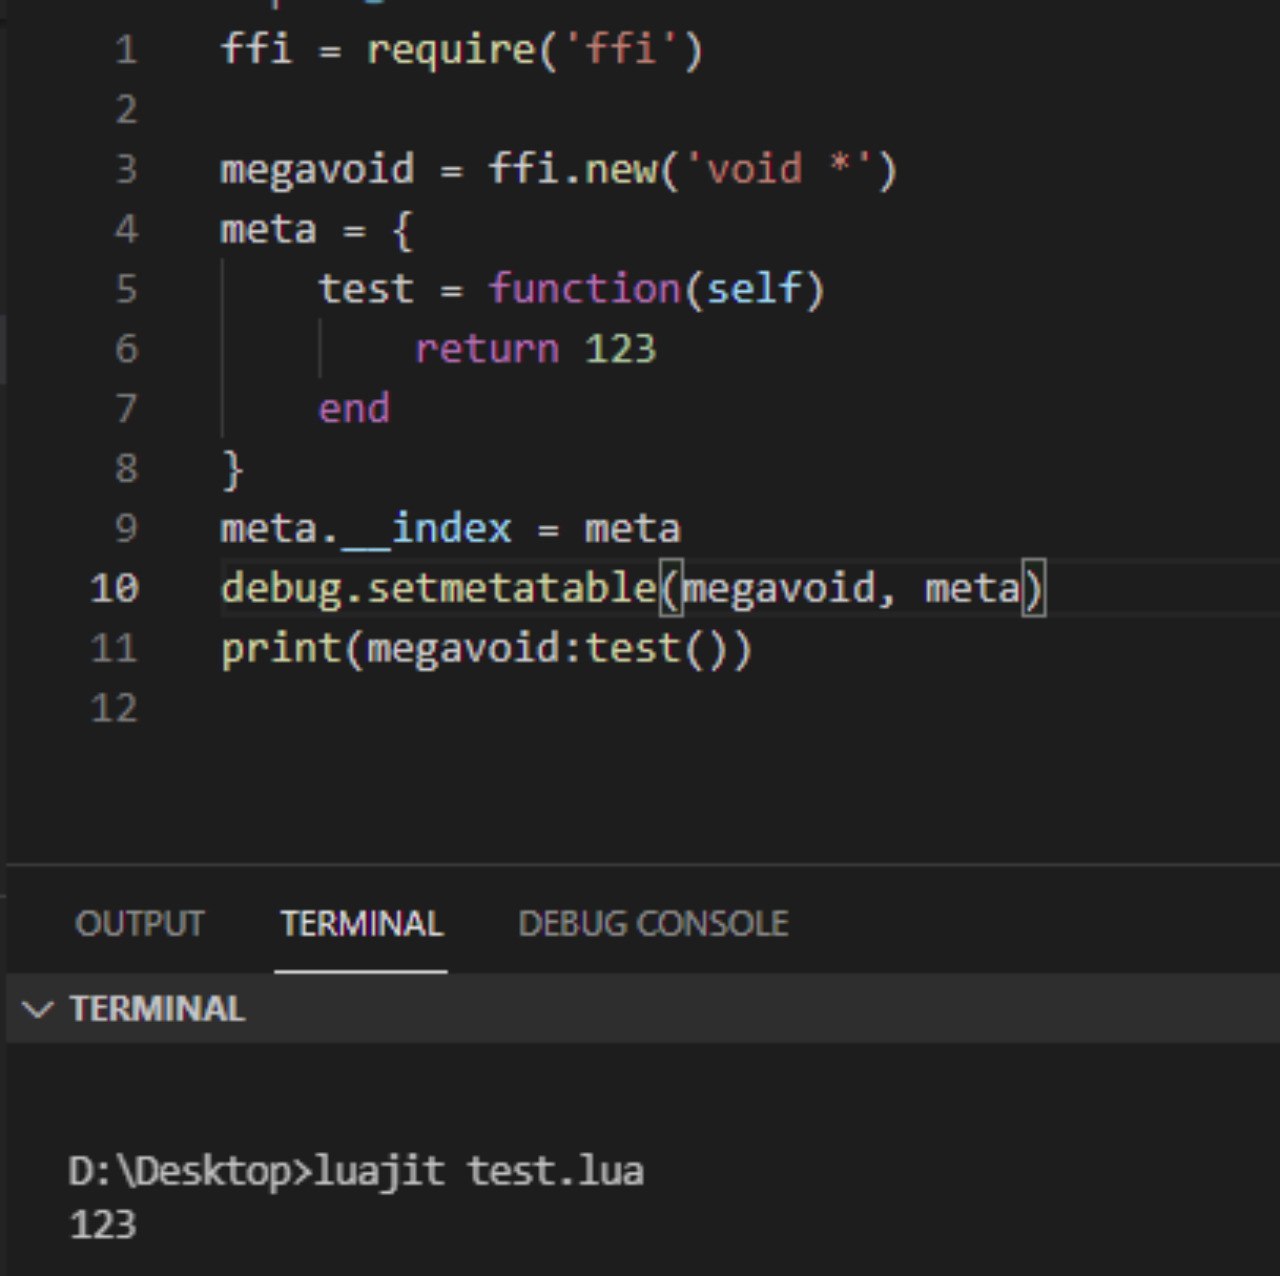Open the DEBUG CONSOLE tab
Image resolution: width=1280 pixels, height=1276 pixels.
tap(653, 924)
